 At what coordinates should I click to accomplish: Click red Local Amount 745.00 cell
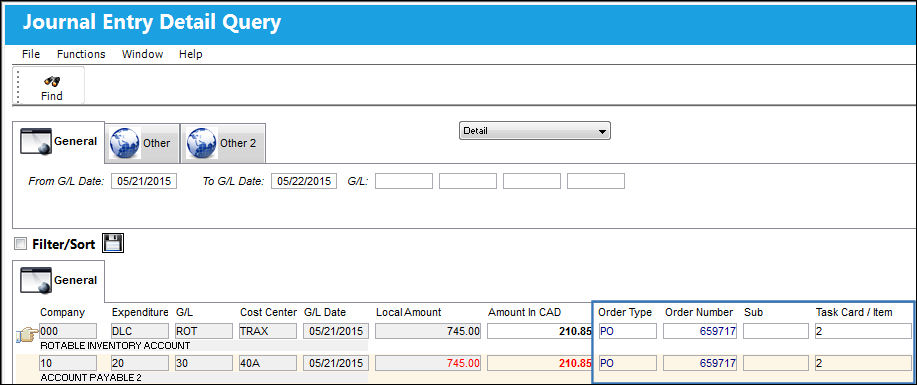click(x=428, y=363)
